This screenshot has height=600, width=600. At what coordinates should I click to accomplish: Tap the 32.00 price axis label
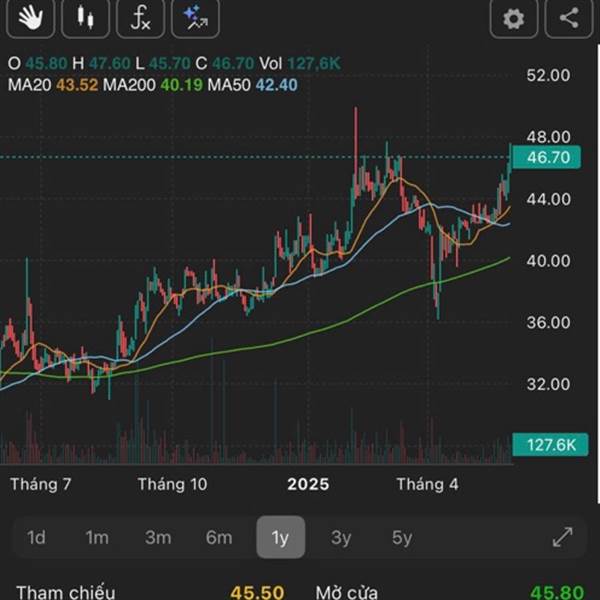pos(548,384)
